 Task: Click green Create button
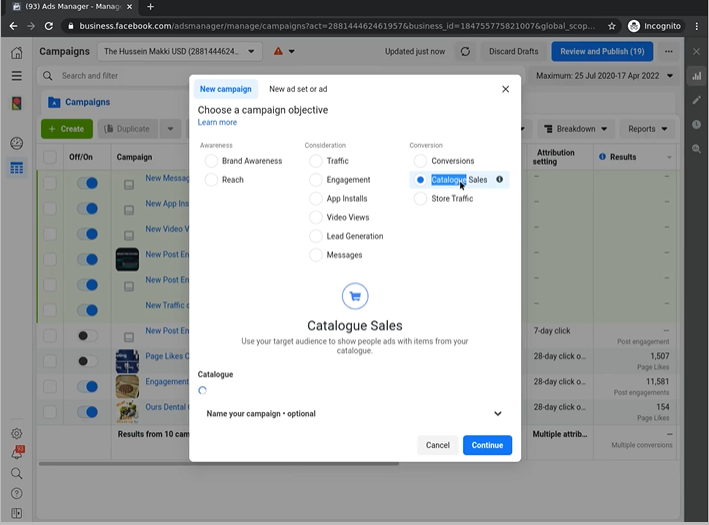point(67,129)
